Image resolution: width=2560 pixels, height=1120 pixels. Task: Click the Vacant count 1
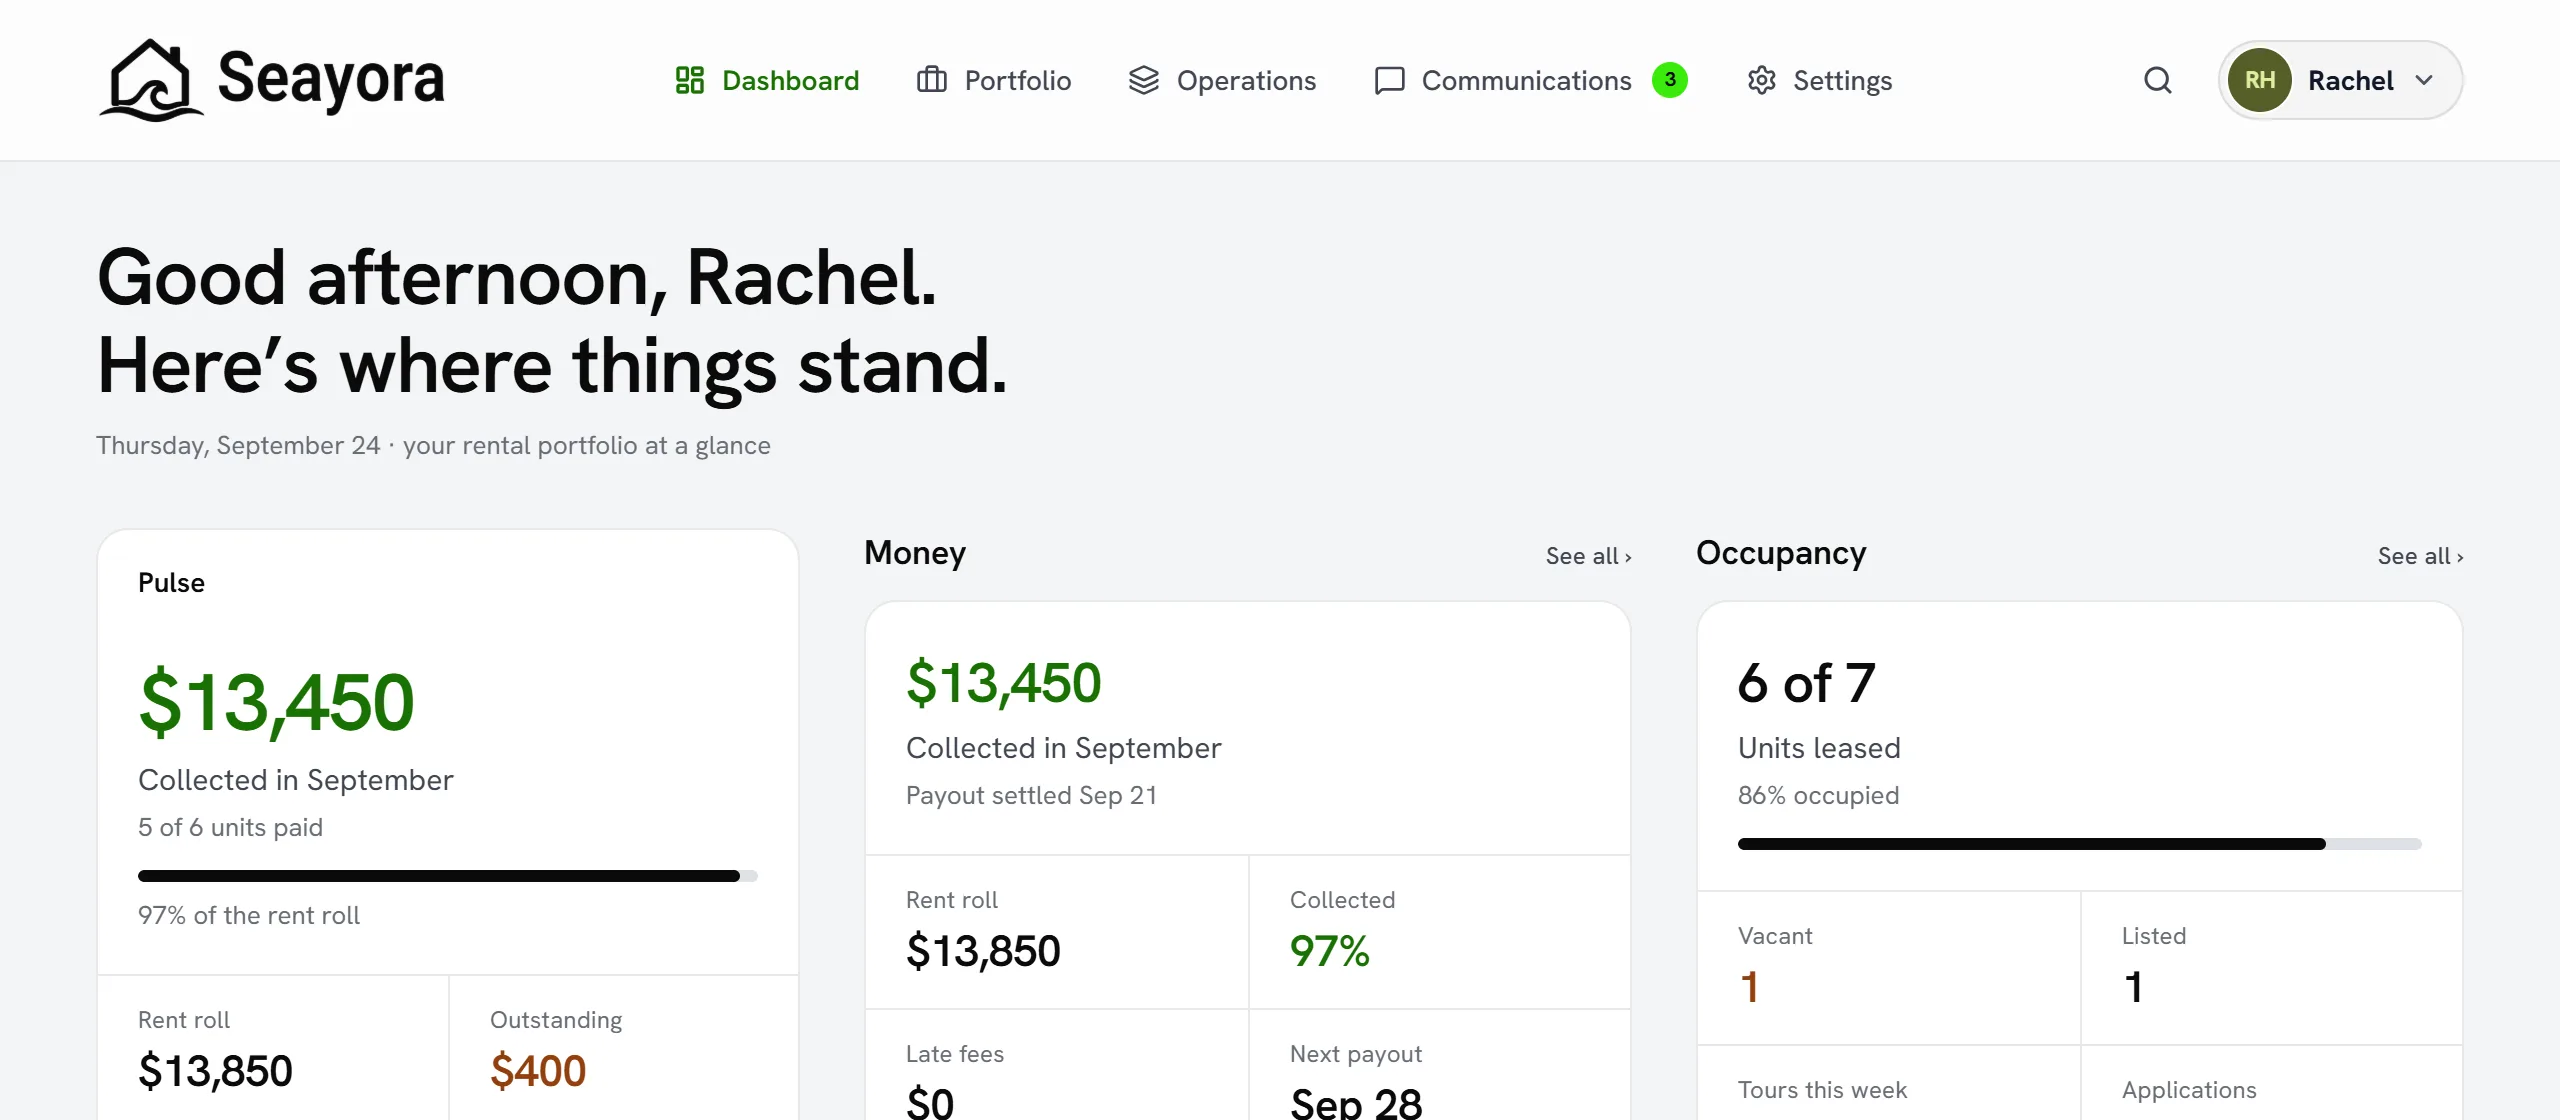[1749, 987]
